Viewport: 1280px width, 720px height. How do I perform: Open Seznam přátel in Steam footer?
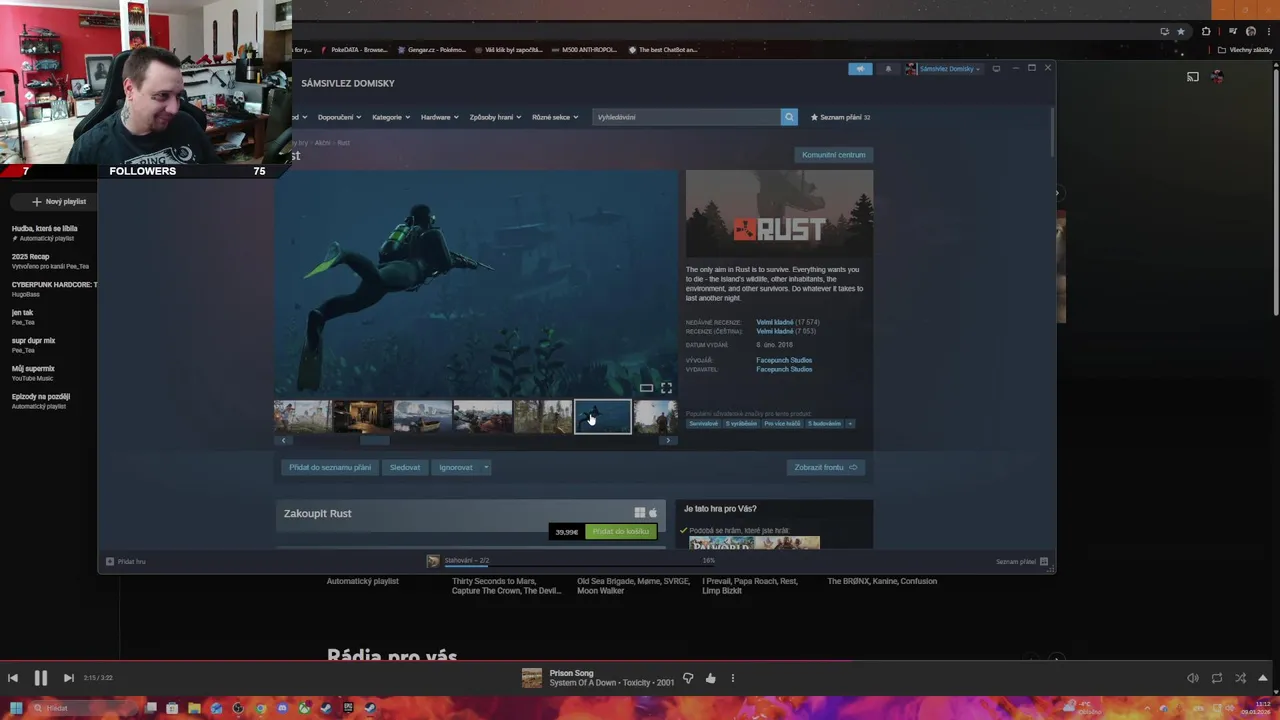[1022, 562]
